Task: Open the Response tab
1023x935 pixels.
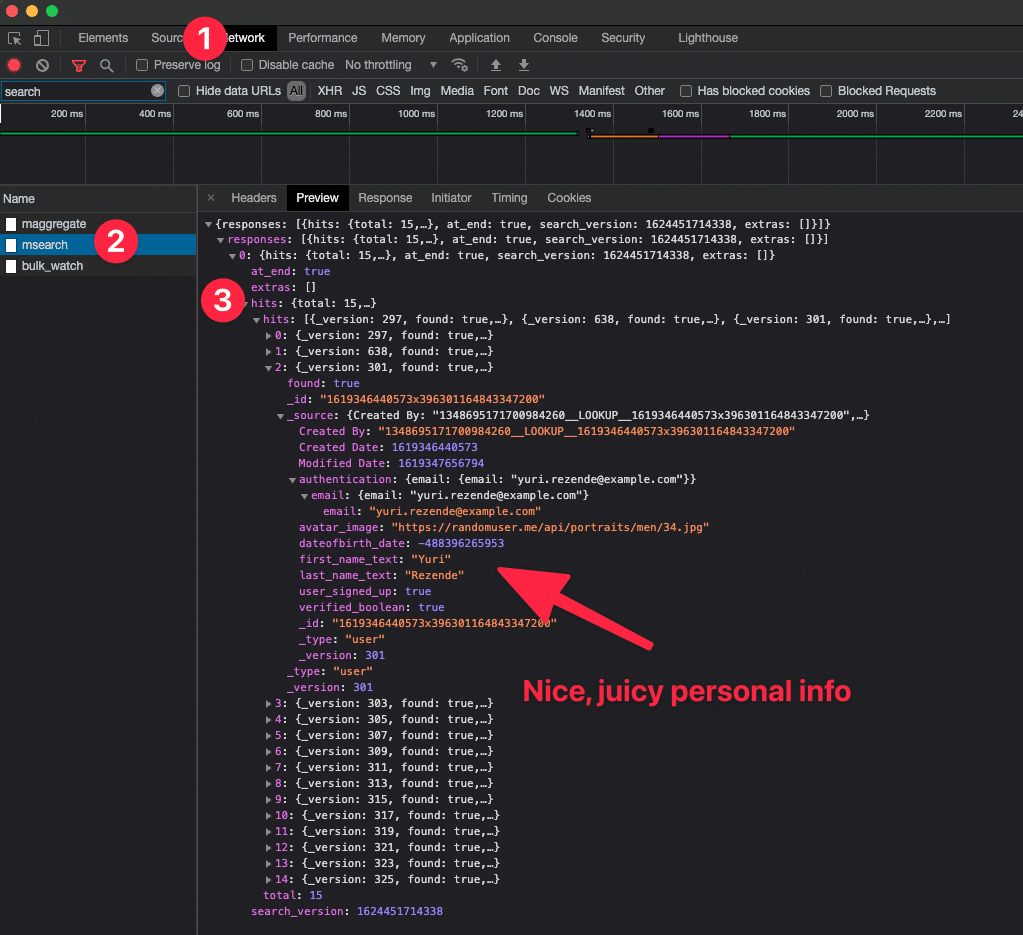Action: [385, 198]
